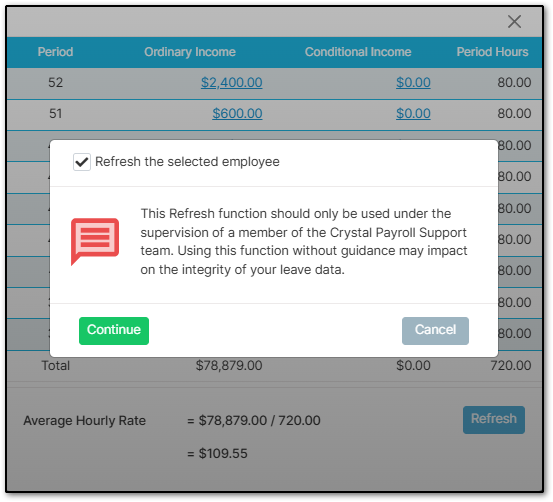Select the period 51 row number

pyautogui.click(x=55, y=114)
